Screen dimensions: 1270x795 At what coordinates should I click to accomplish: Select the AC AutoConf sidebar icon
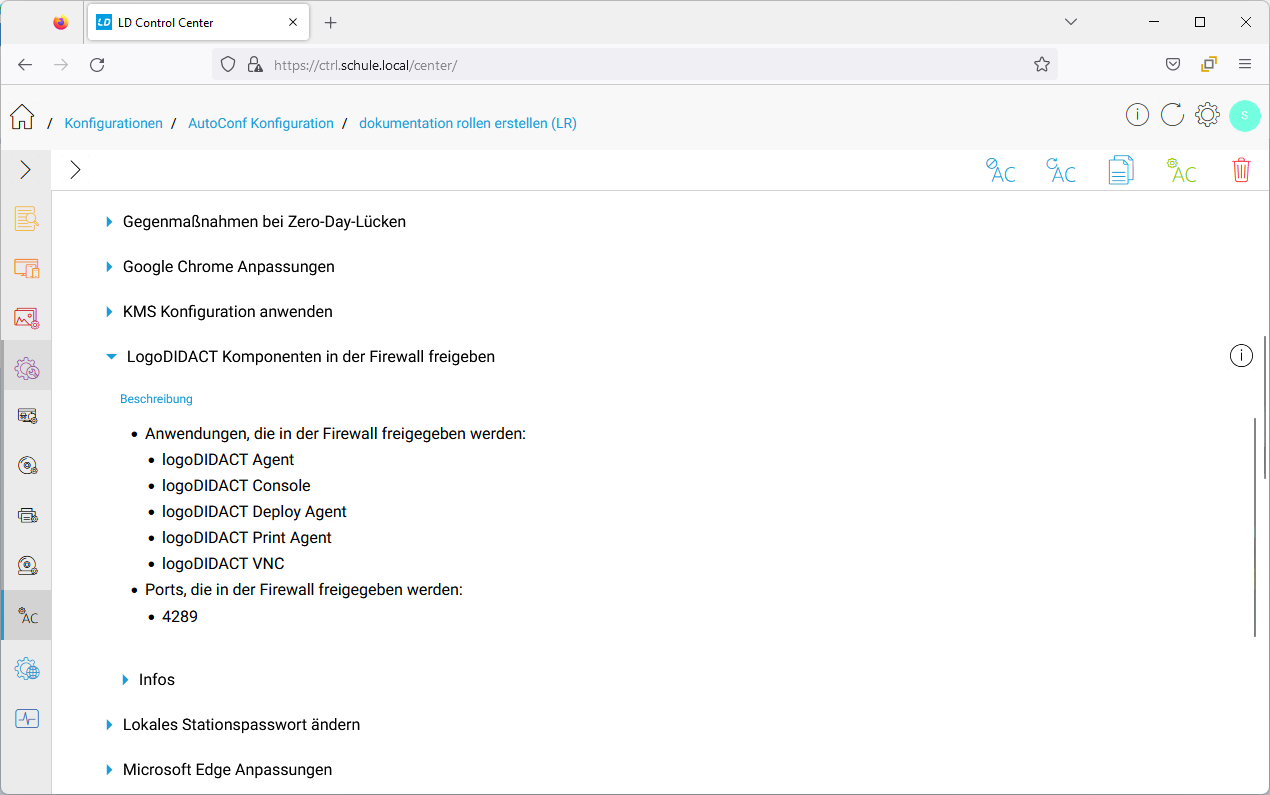tap(27, 615)
